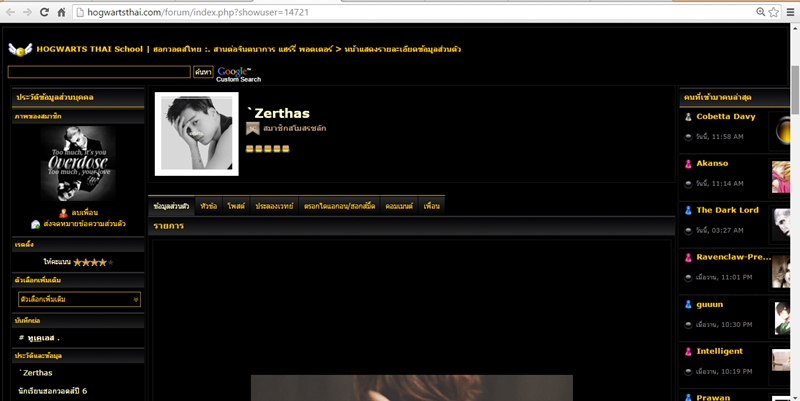Open the ประลองเวทย์ tab
Image resolution: width=800 pixels, height=401 pixels.
[x=274, y=207]
